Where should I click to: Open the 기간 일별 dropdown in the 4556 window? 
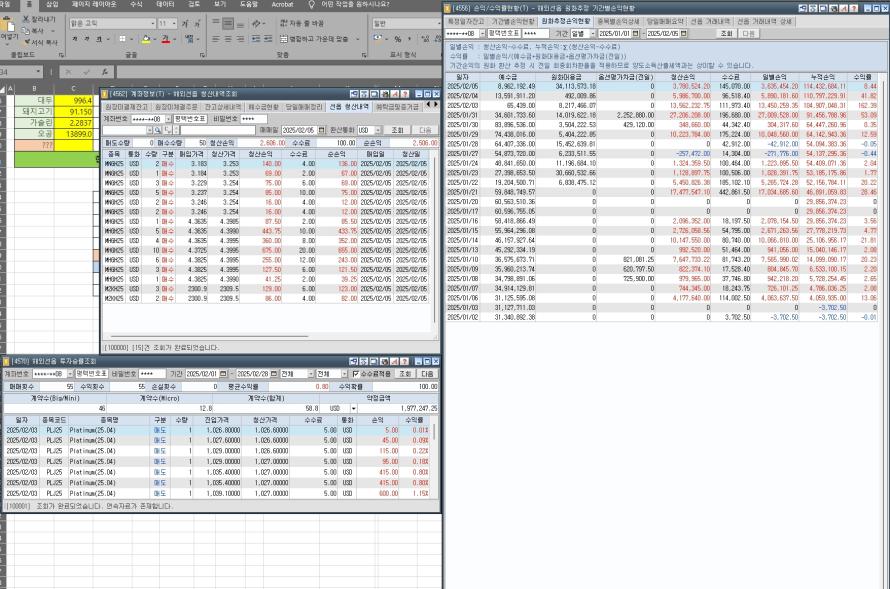[593, 33]
